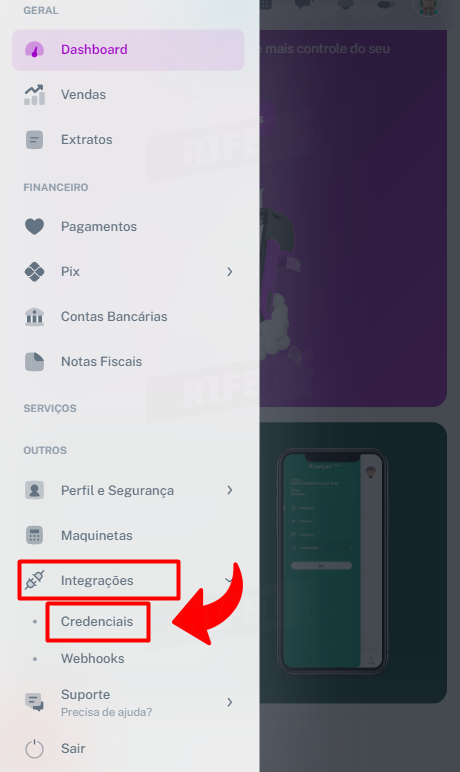
Task: Select the Vendas menu entry
Action: coord(128,95)
